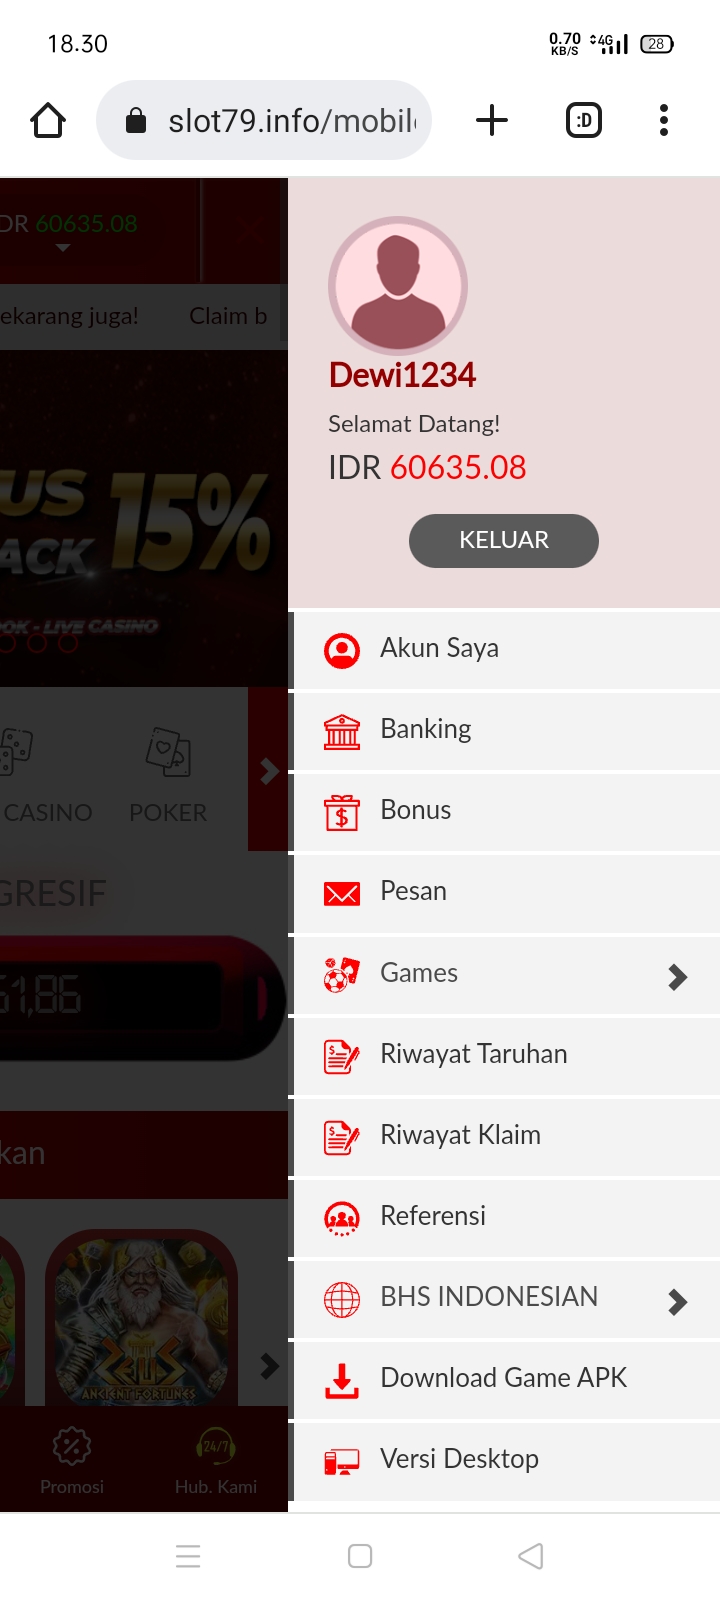
Task: Click the Bonus gift icon
Action: 342,812
